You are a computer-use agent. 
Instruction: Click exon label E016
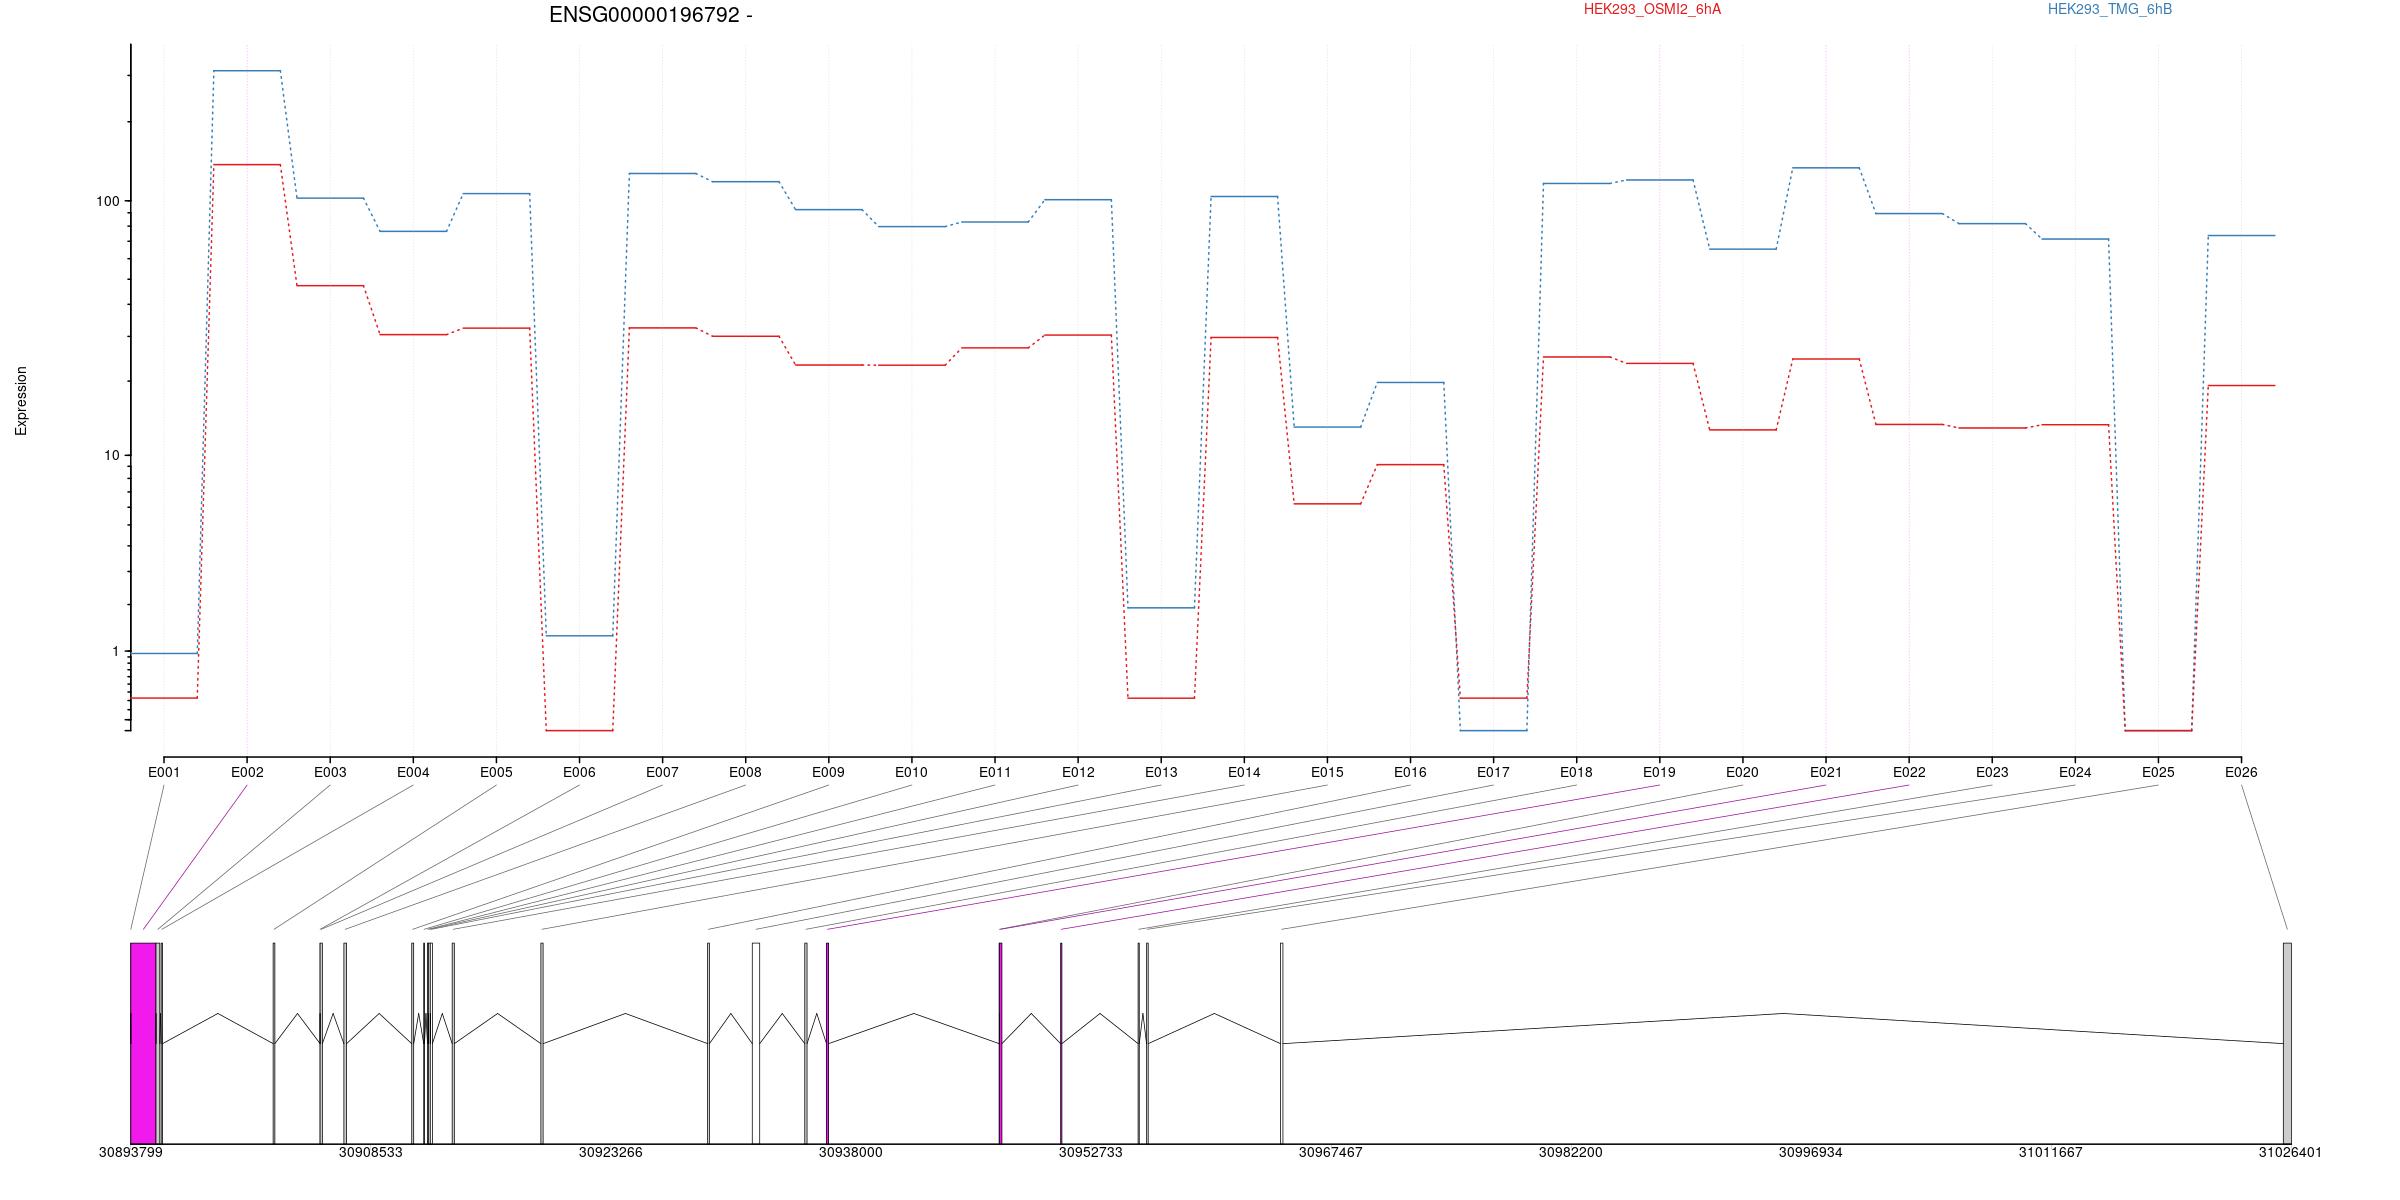[x=1410, y=772]
